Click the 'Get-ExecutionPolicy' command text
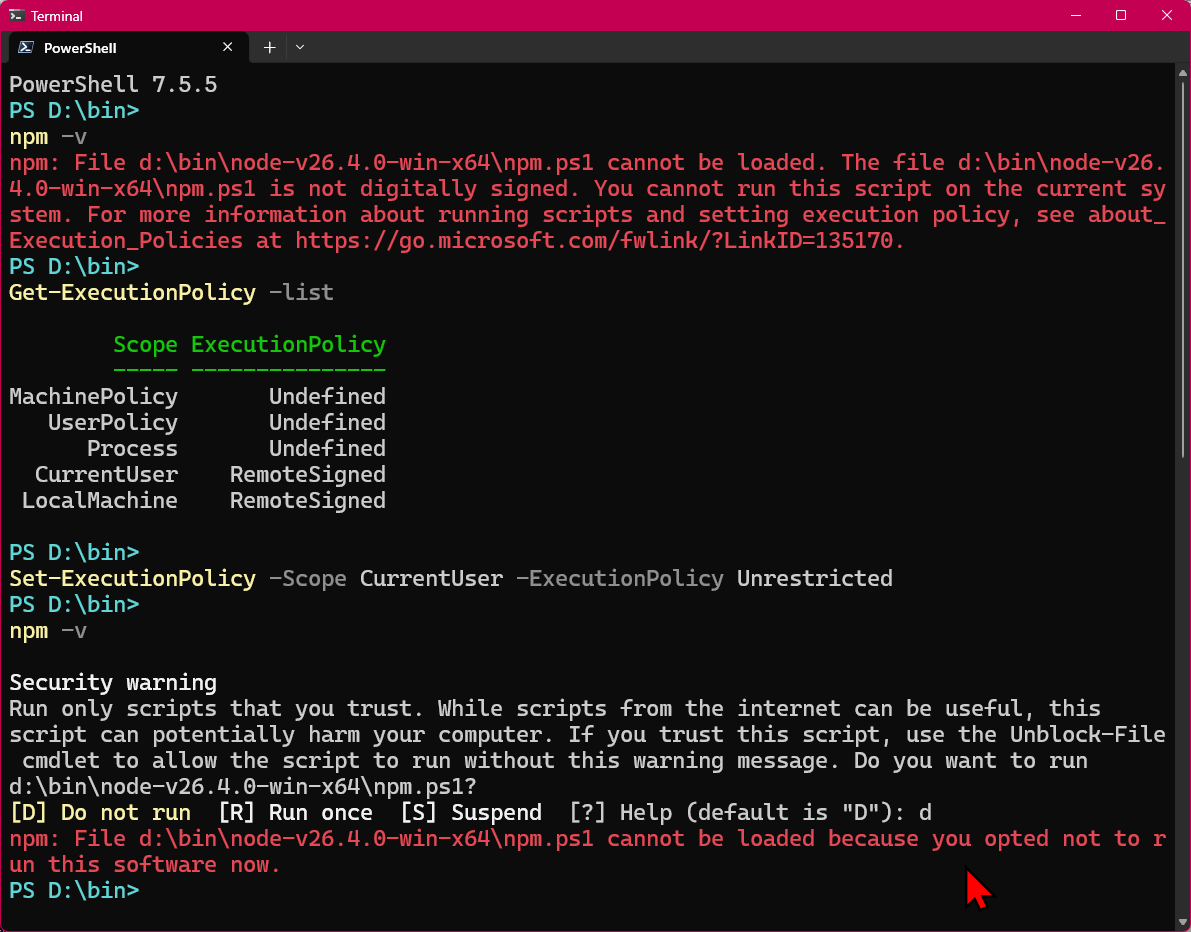Screen dimensions: 1191x932 (x=132, y=292)
